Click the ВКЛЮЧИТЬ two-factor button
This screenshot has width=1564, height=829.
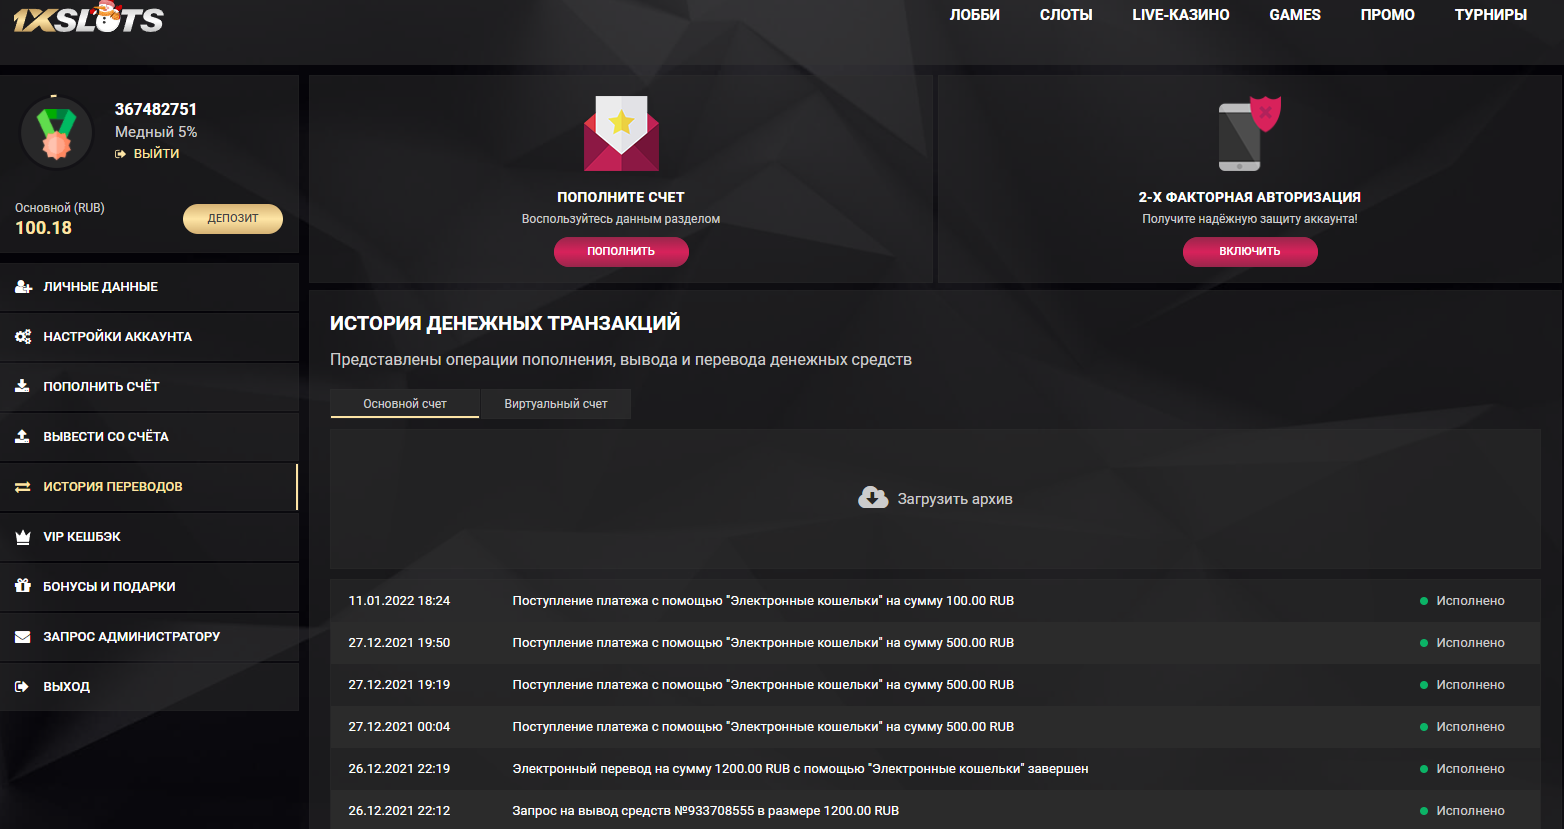point(1250,251)
